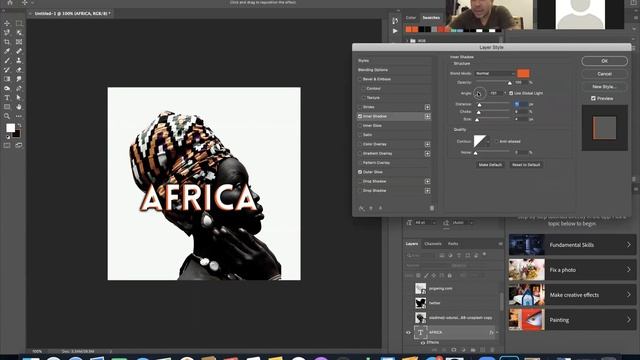Select the Path Selection arrow tool
The width and height of the screenshot is (640, 360).
point(19,98)
